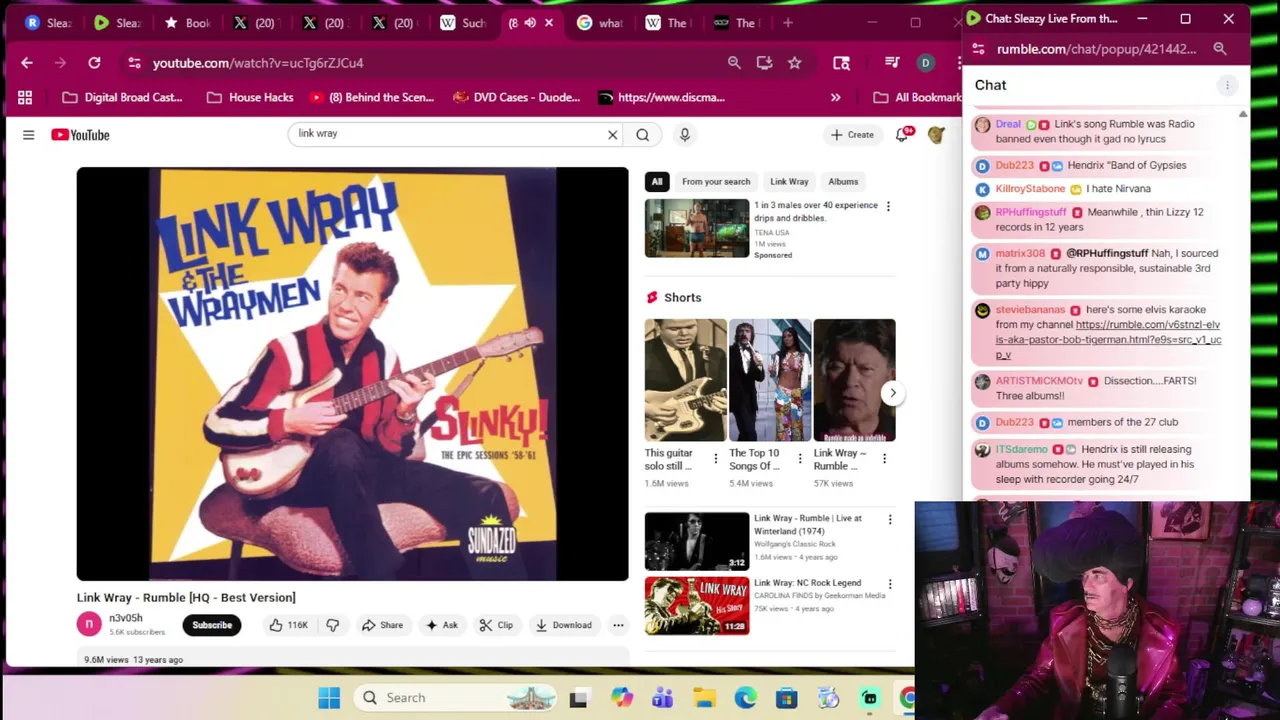Open a new Chrome tab
The height and width of the screenshot is (720, 1280).
coord(788,23)
